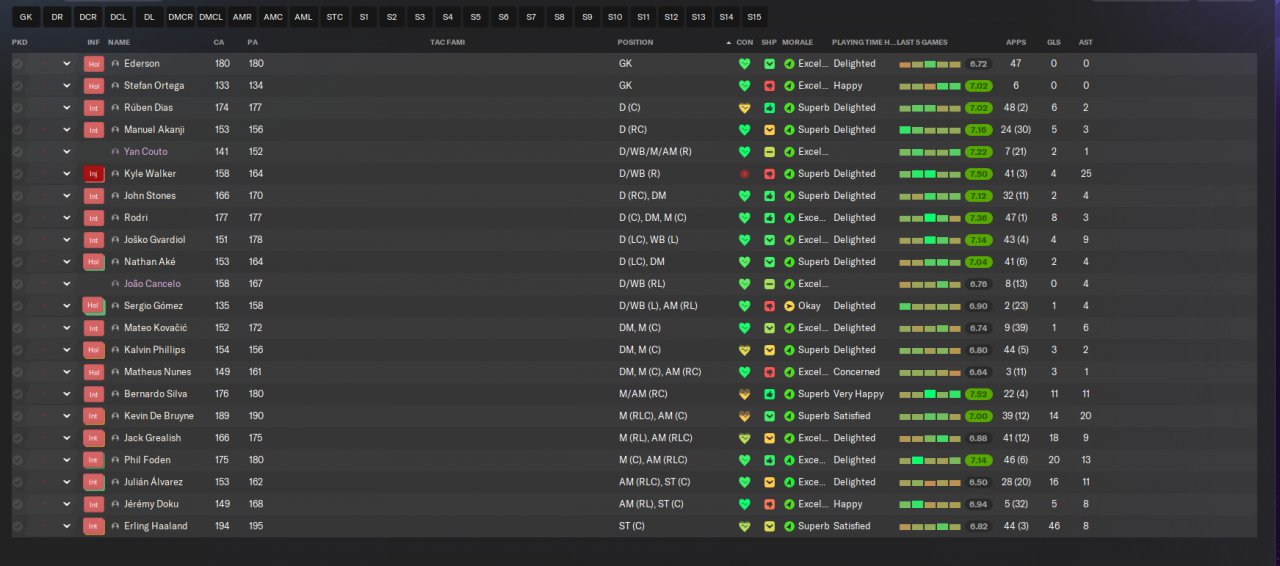Select the DMCL position button
The width and height of the screenshot is (1280, 566).
pos(211,17)
